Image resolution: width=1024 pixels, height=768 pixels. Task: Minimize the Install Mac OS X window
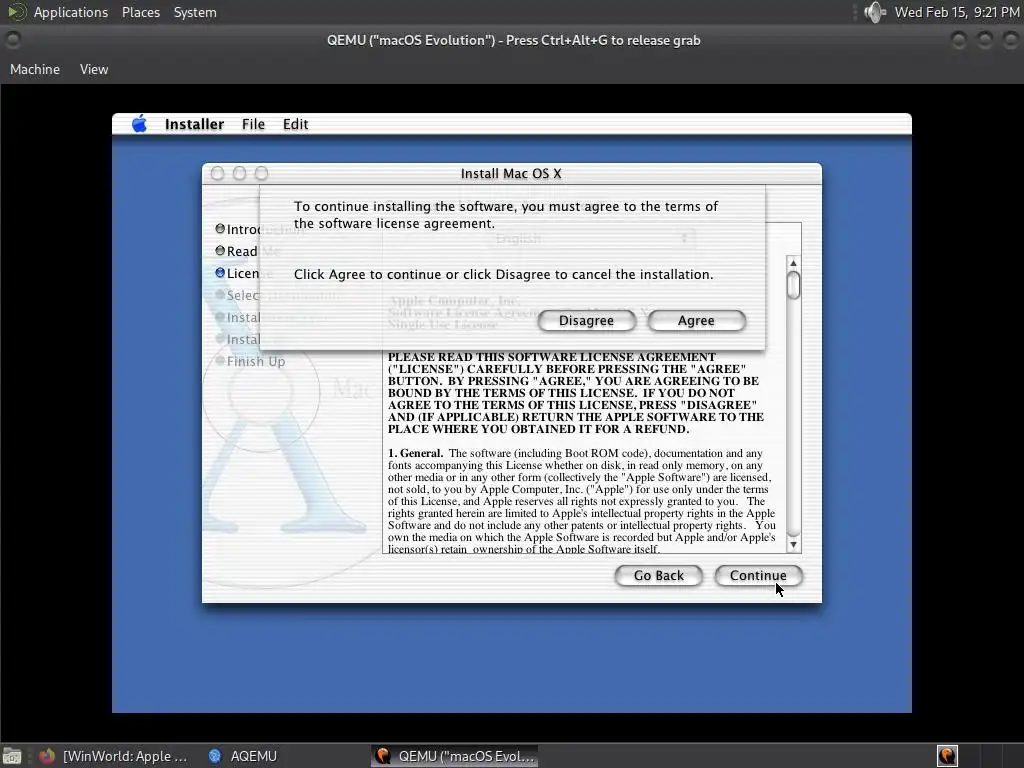[x=240, y=173]
